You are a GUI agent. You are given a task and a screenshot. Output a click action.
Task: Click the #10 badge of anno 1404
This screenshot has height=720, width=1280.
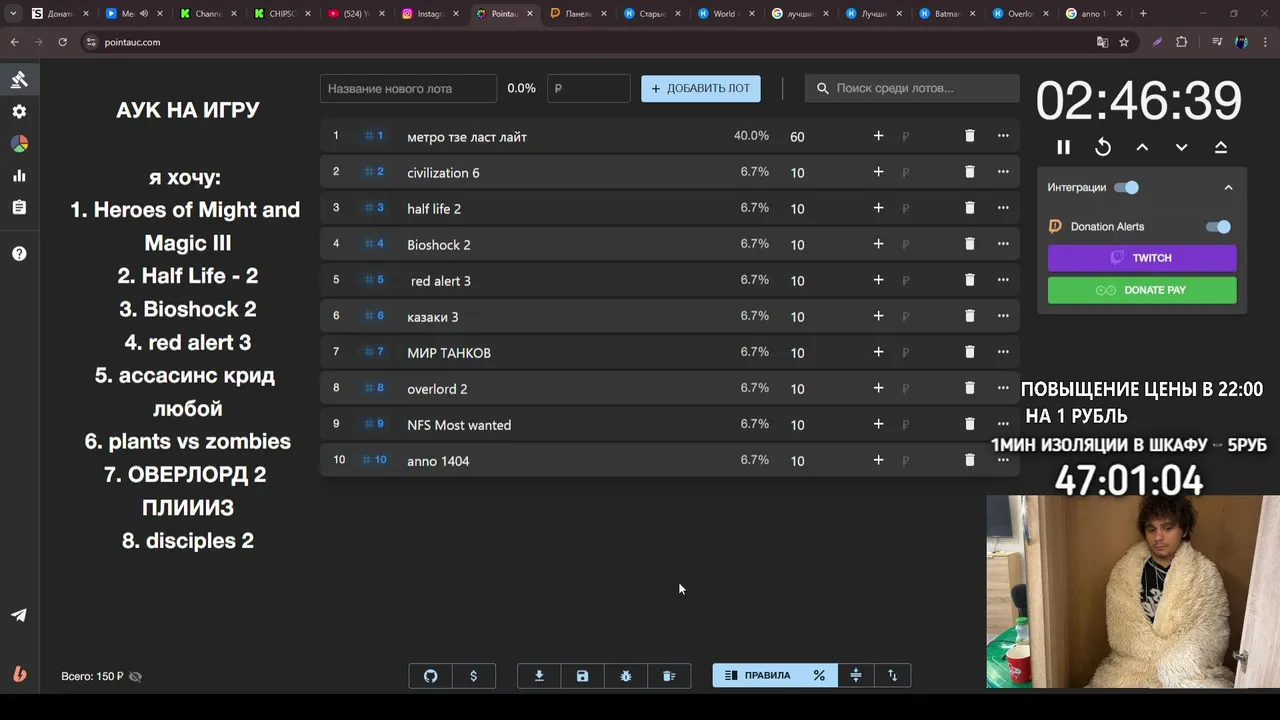coord(374,460)
